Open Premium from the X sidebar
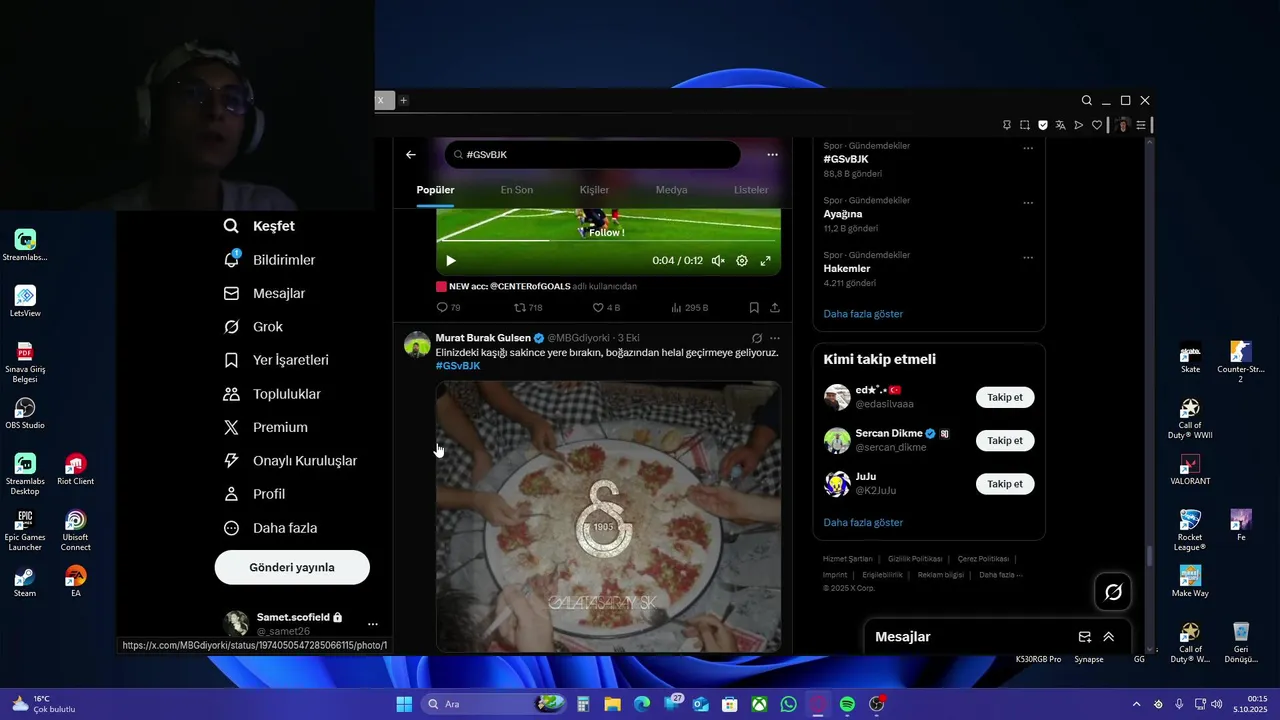1280x720 pixels. pos(266,427)
